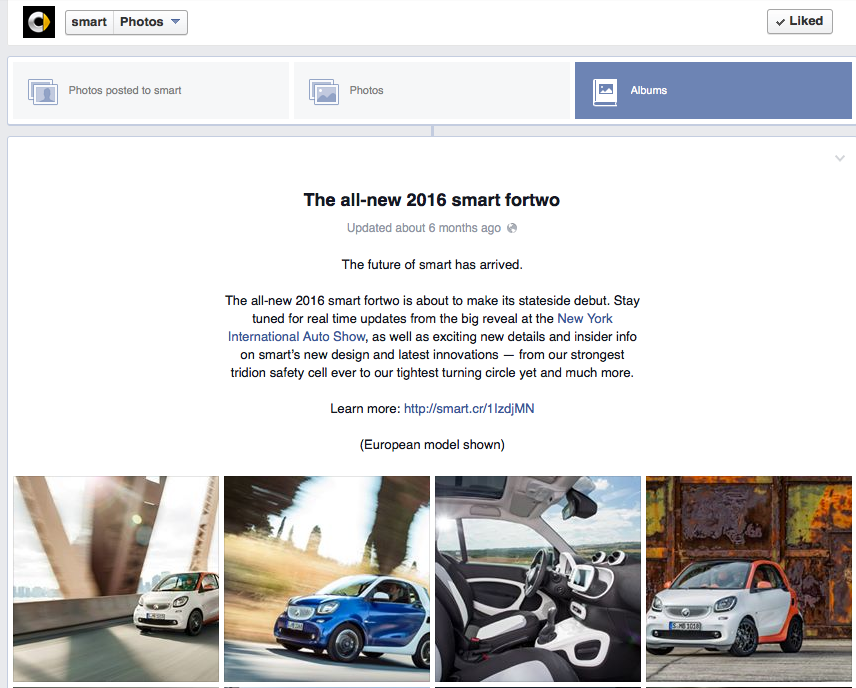Screen dimensions: 856x688
Task: Click the smart page name button
Action: coord(89,22)
